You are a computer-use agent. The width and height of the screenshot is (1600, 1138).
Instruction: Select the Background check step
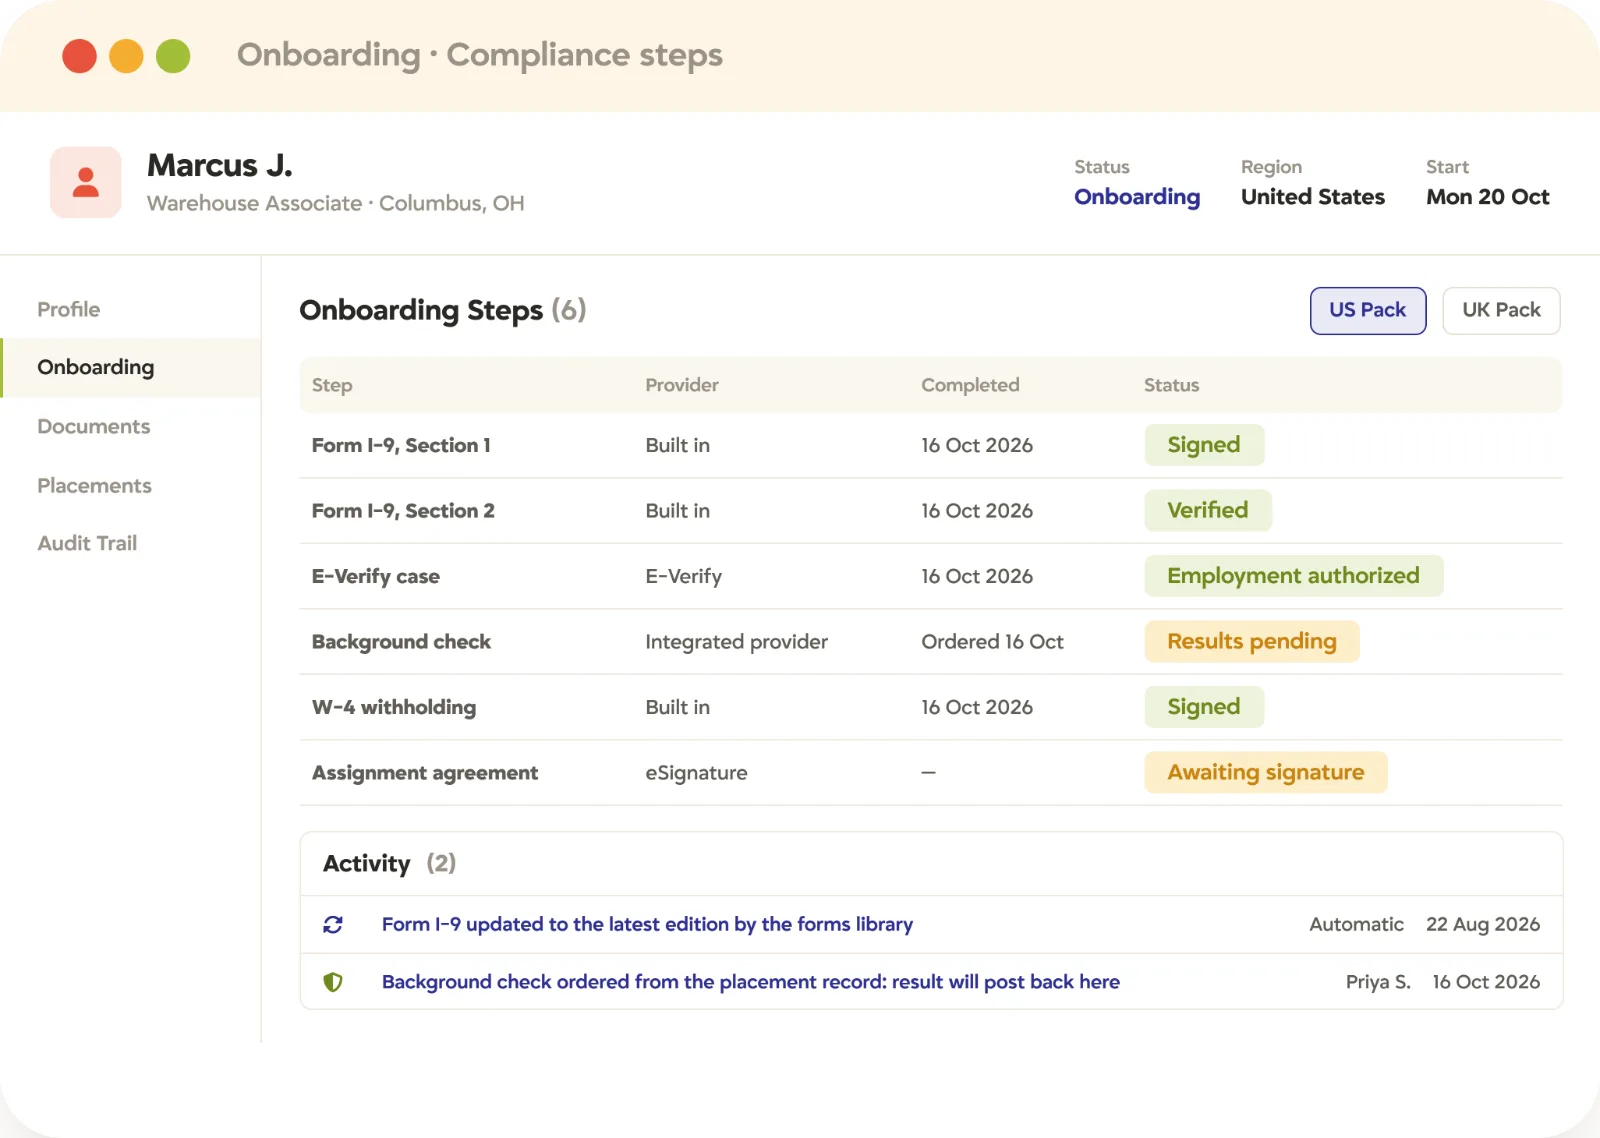coord(401,642)
